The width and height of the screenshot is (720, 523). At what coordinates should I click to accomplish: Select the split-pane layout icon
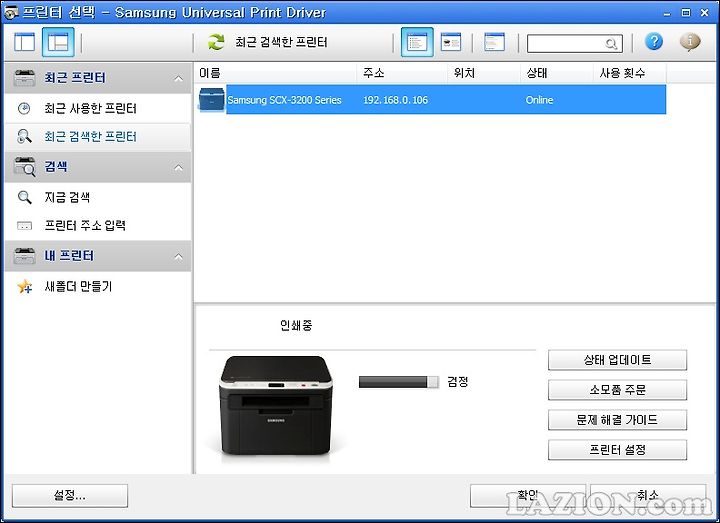pos(58,42)
